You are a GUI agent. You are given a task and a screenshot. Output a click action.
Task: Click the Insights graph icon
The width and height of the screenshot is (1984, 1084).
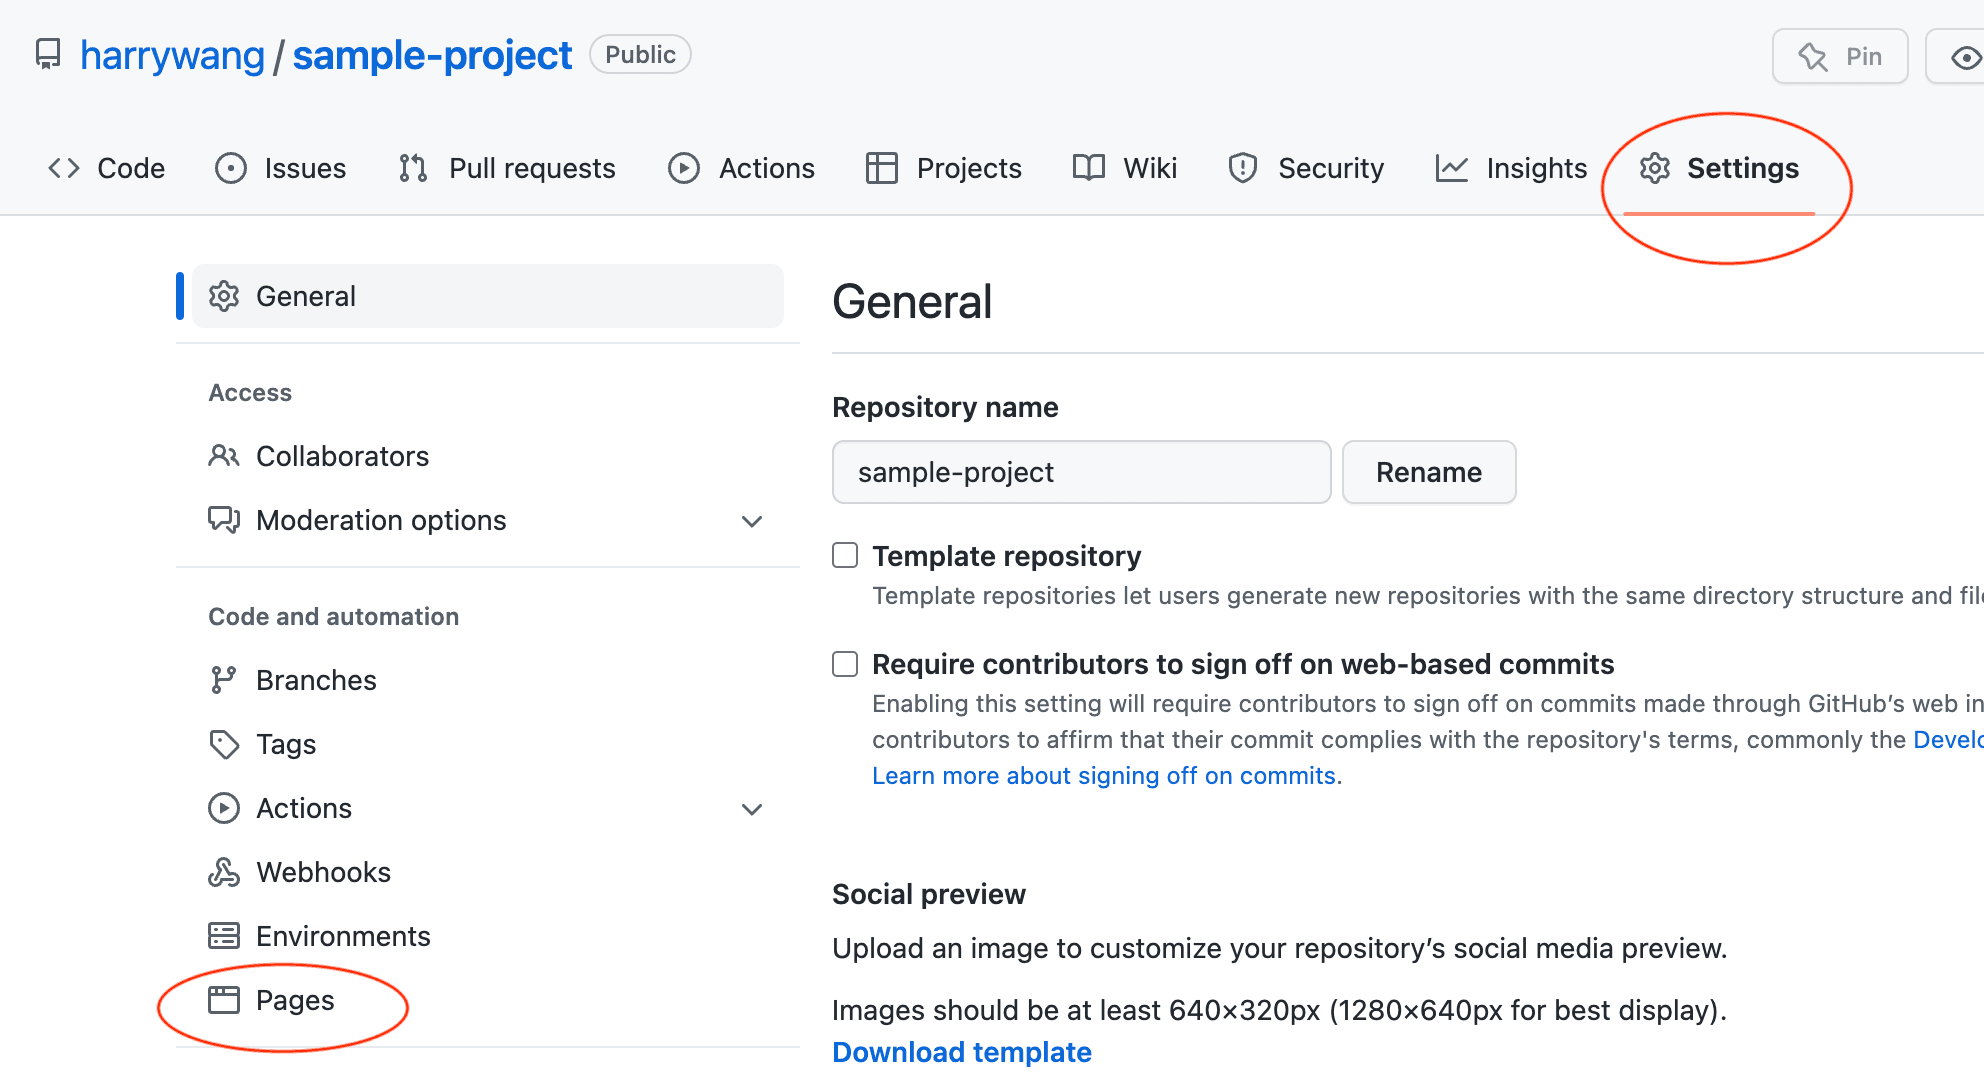pyautogui.click(x=1452, y=168)
